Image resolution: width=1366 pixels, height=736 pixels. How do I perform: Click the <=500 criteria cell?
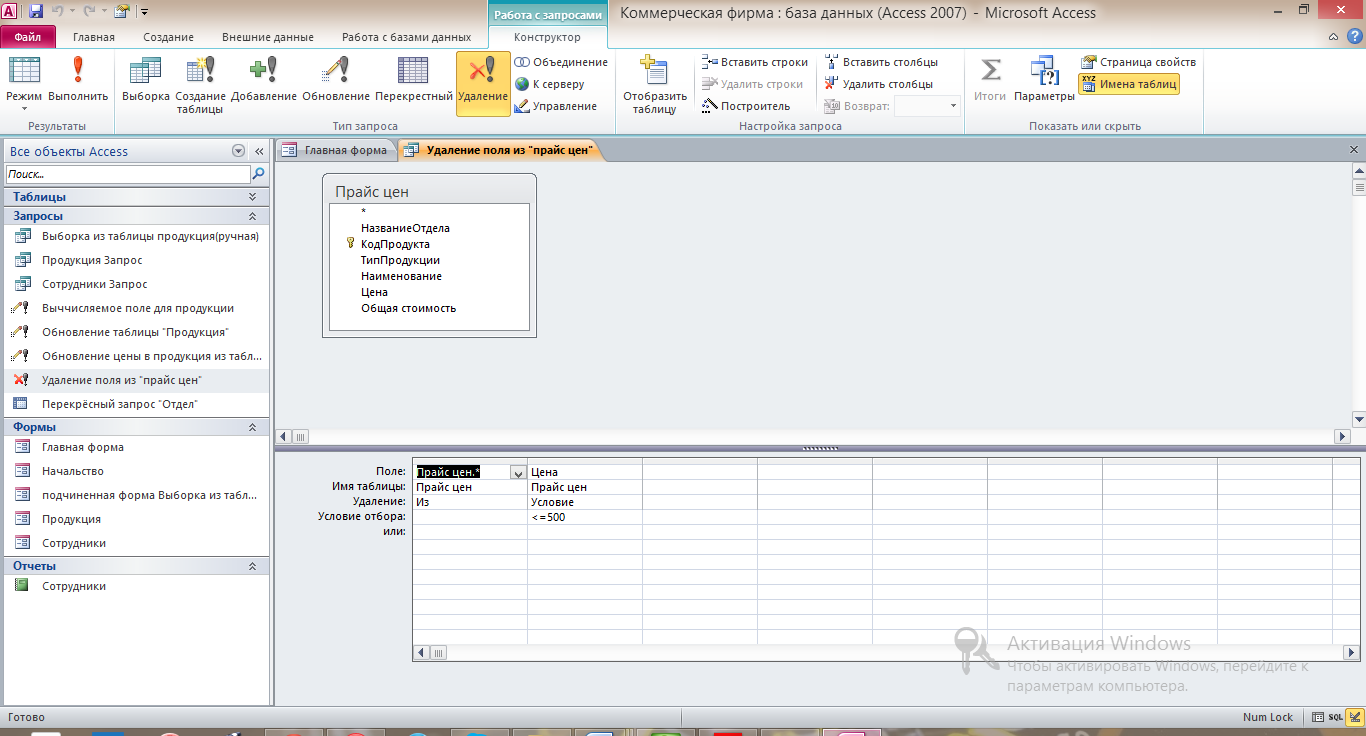(x=584, y=517)
